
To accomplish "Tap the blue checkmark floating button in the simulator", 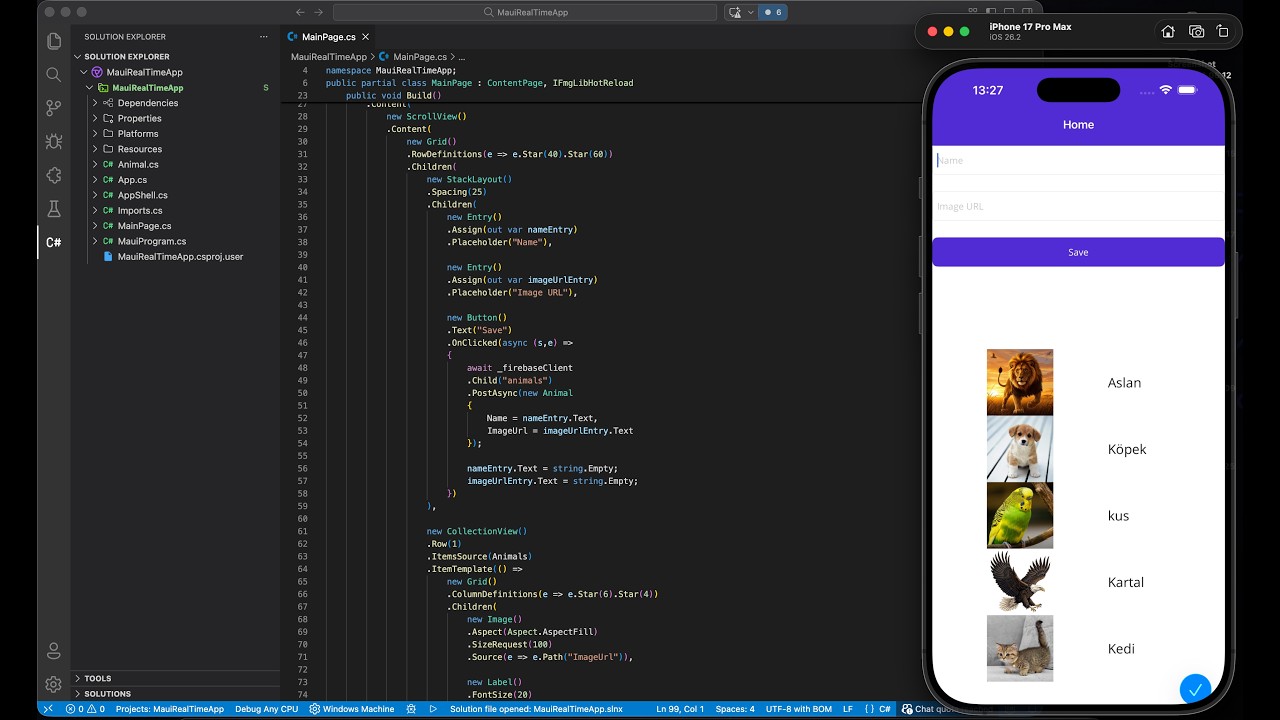I will [1195, 689].
